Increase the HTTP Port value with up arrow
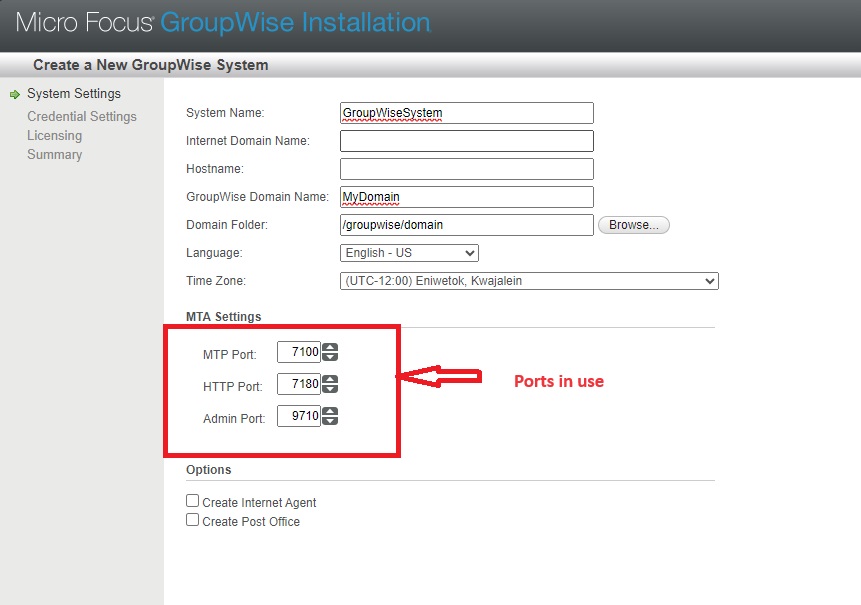The width and height of the screenshot is (861, 605). click(x=330, y=380)
